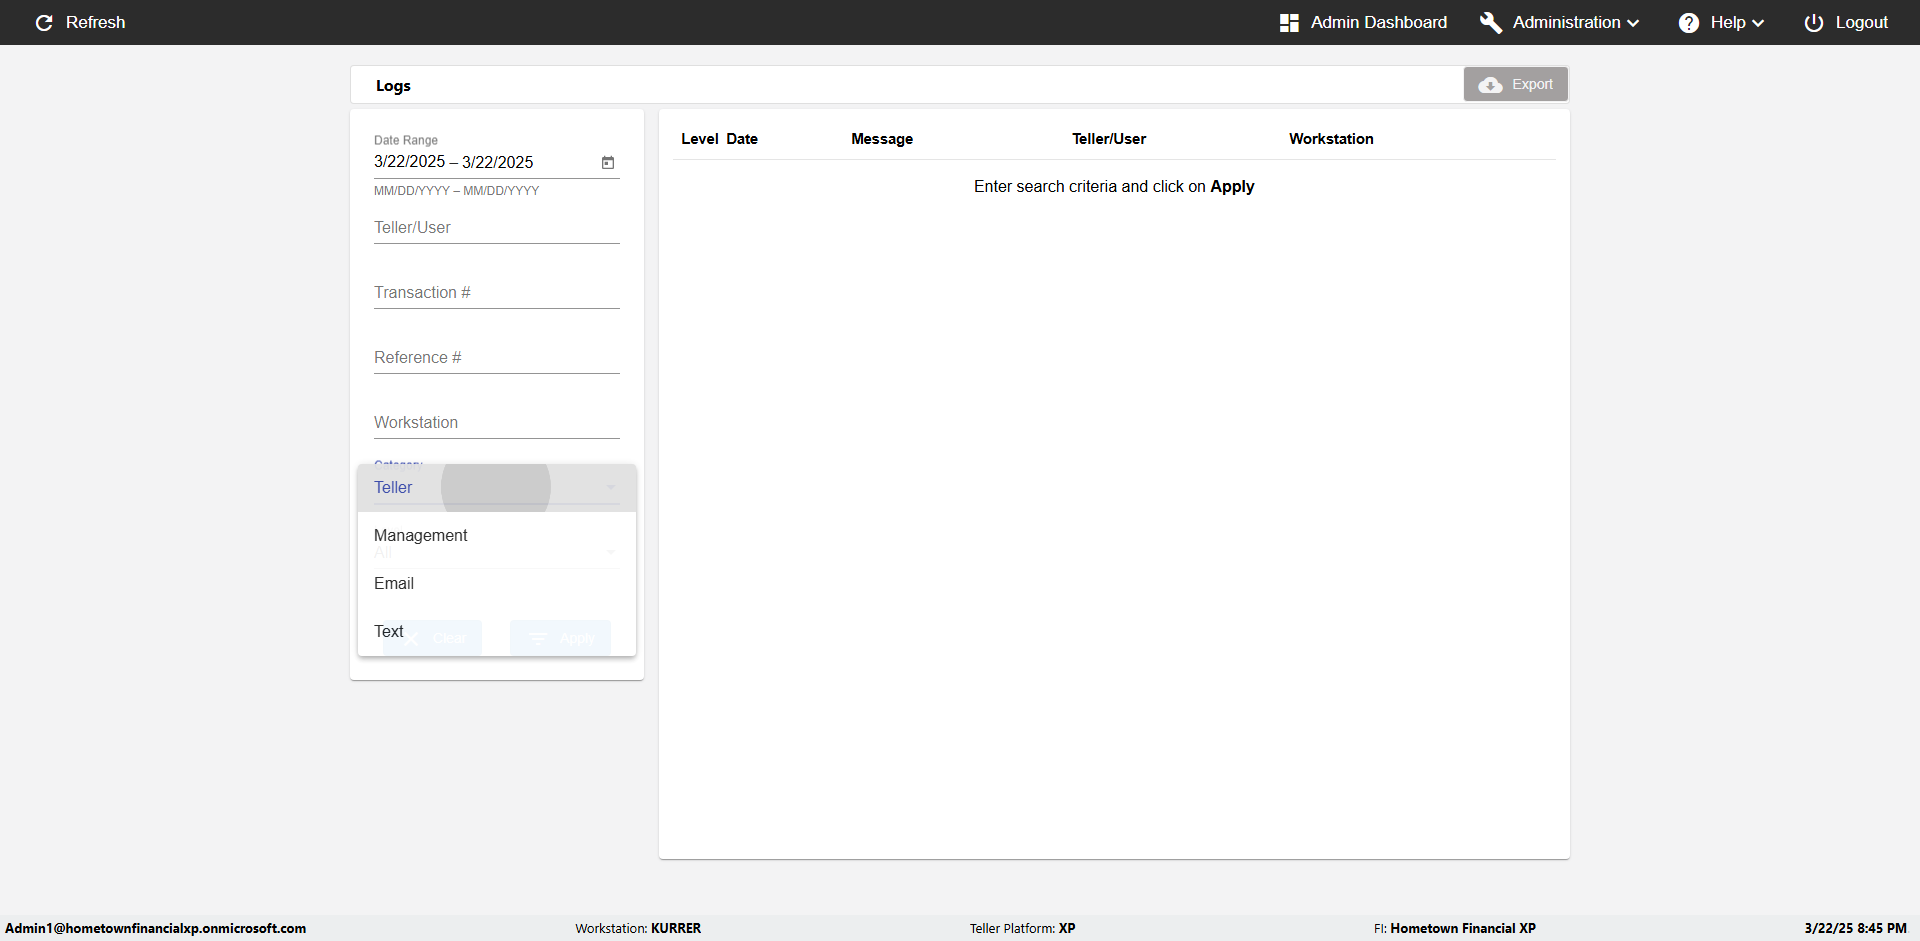Click the Teller/User input field
Image resolution: width=1920 pixels, height=941 pixels.
coord(497,228)
